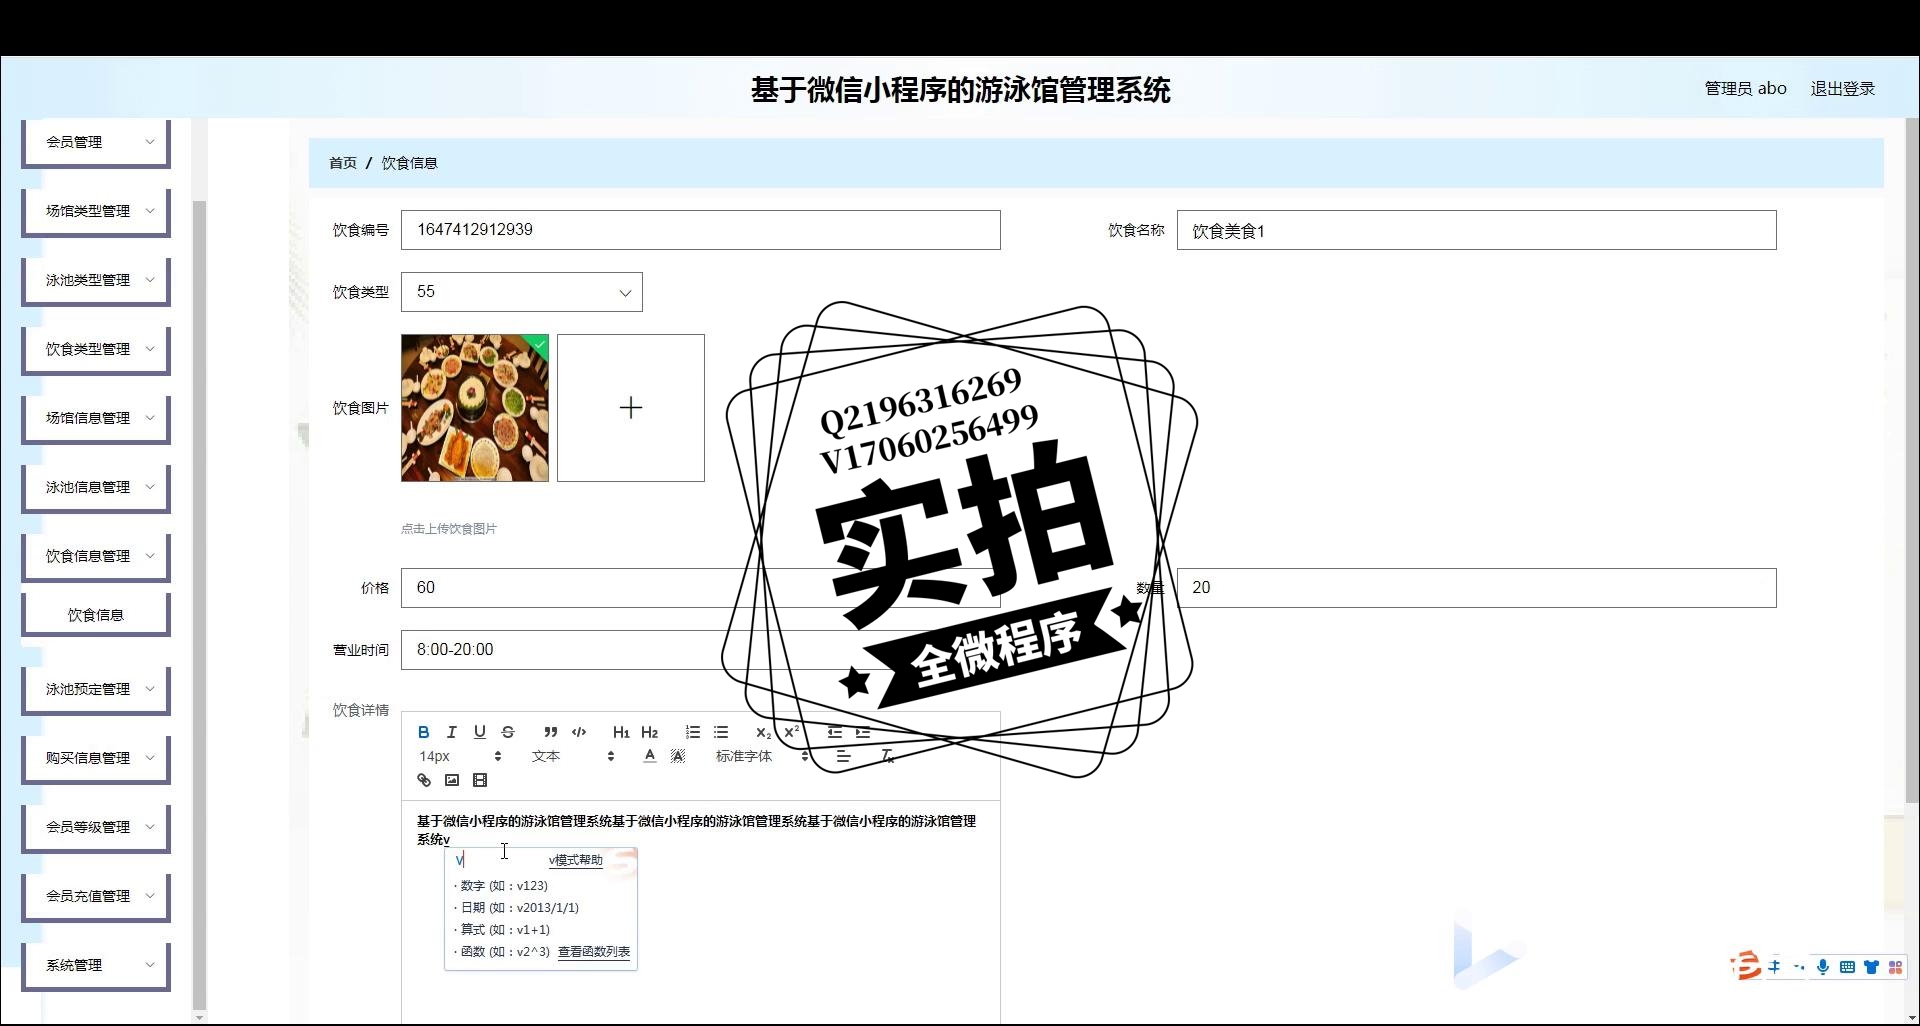Expand the 购买信息管理 sidebar menu
The height and width of the screenshot is (1026, 1920).
tap(96, 758)
